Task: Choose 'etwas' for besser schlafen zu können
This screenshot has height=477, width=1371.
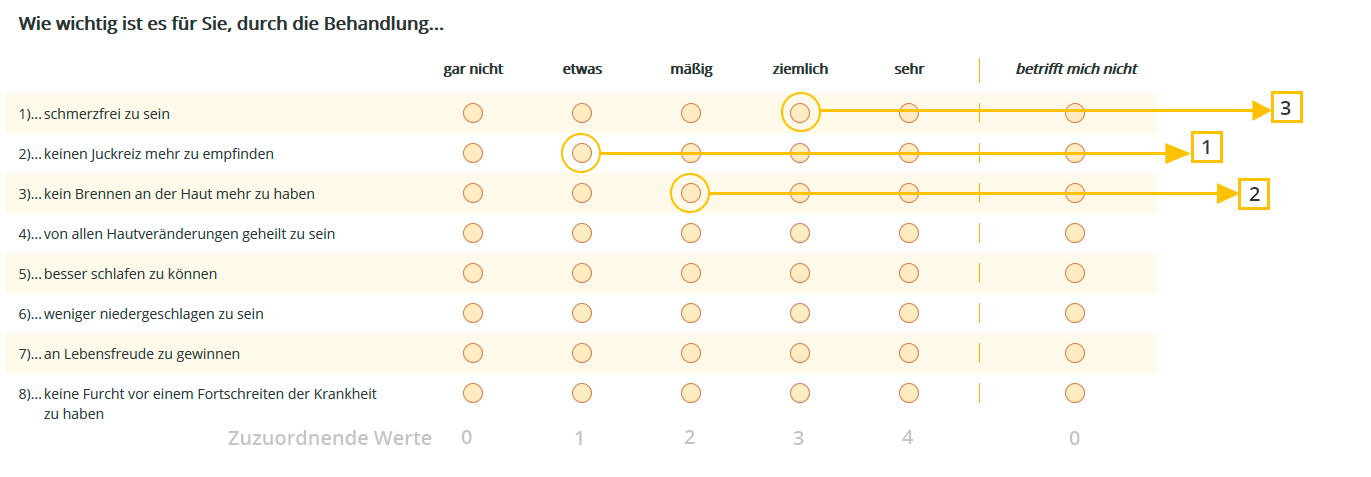Action: point(582,273)
